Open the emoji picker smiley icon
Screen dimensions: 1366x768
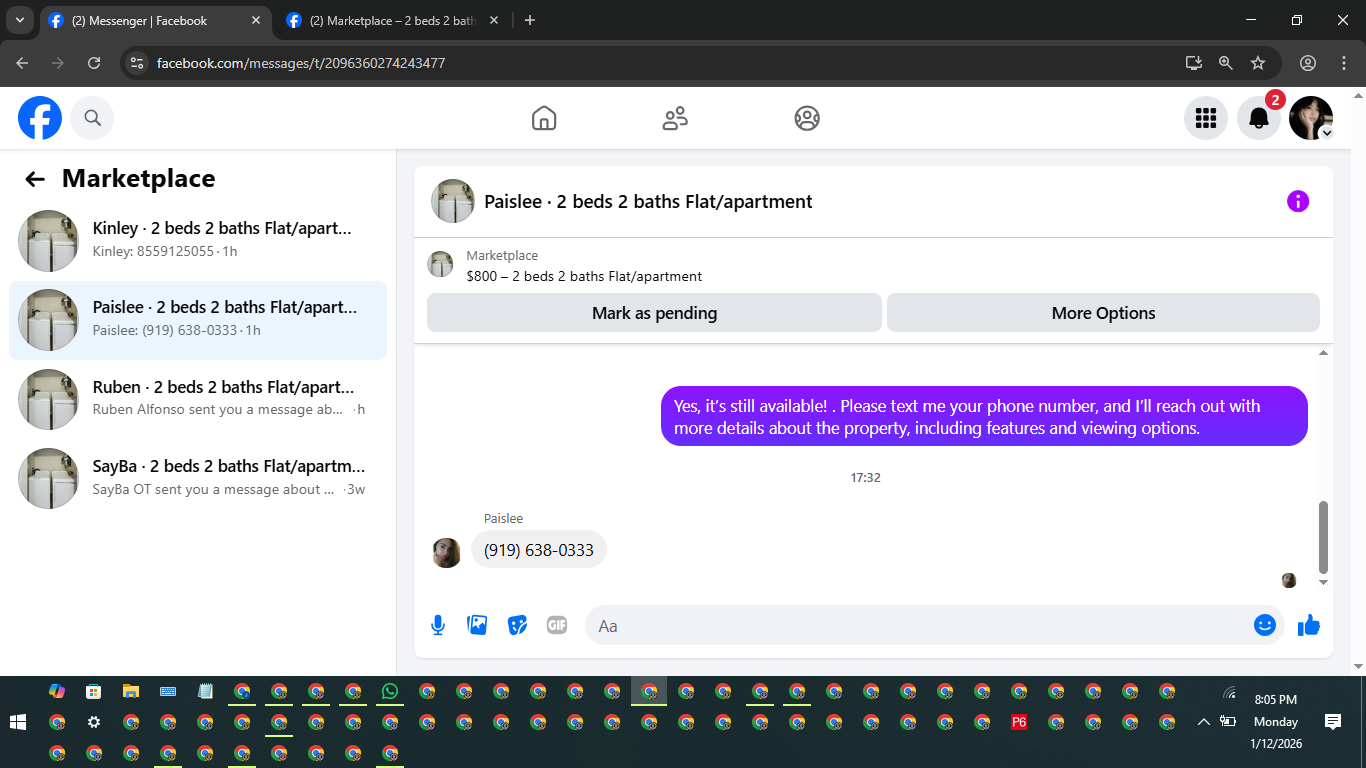point(1265,625)
